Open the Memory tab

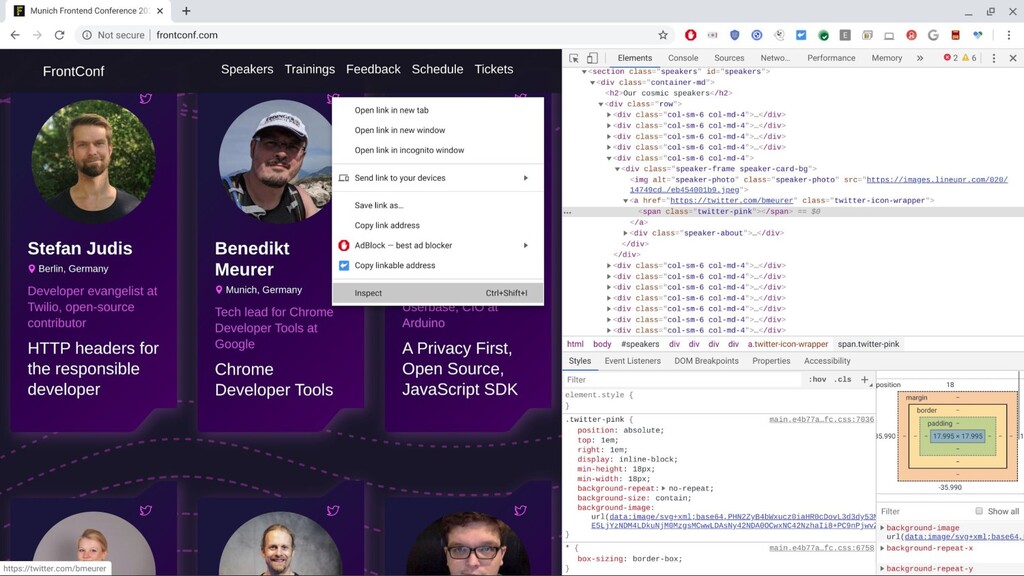point(886,58)
